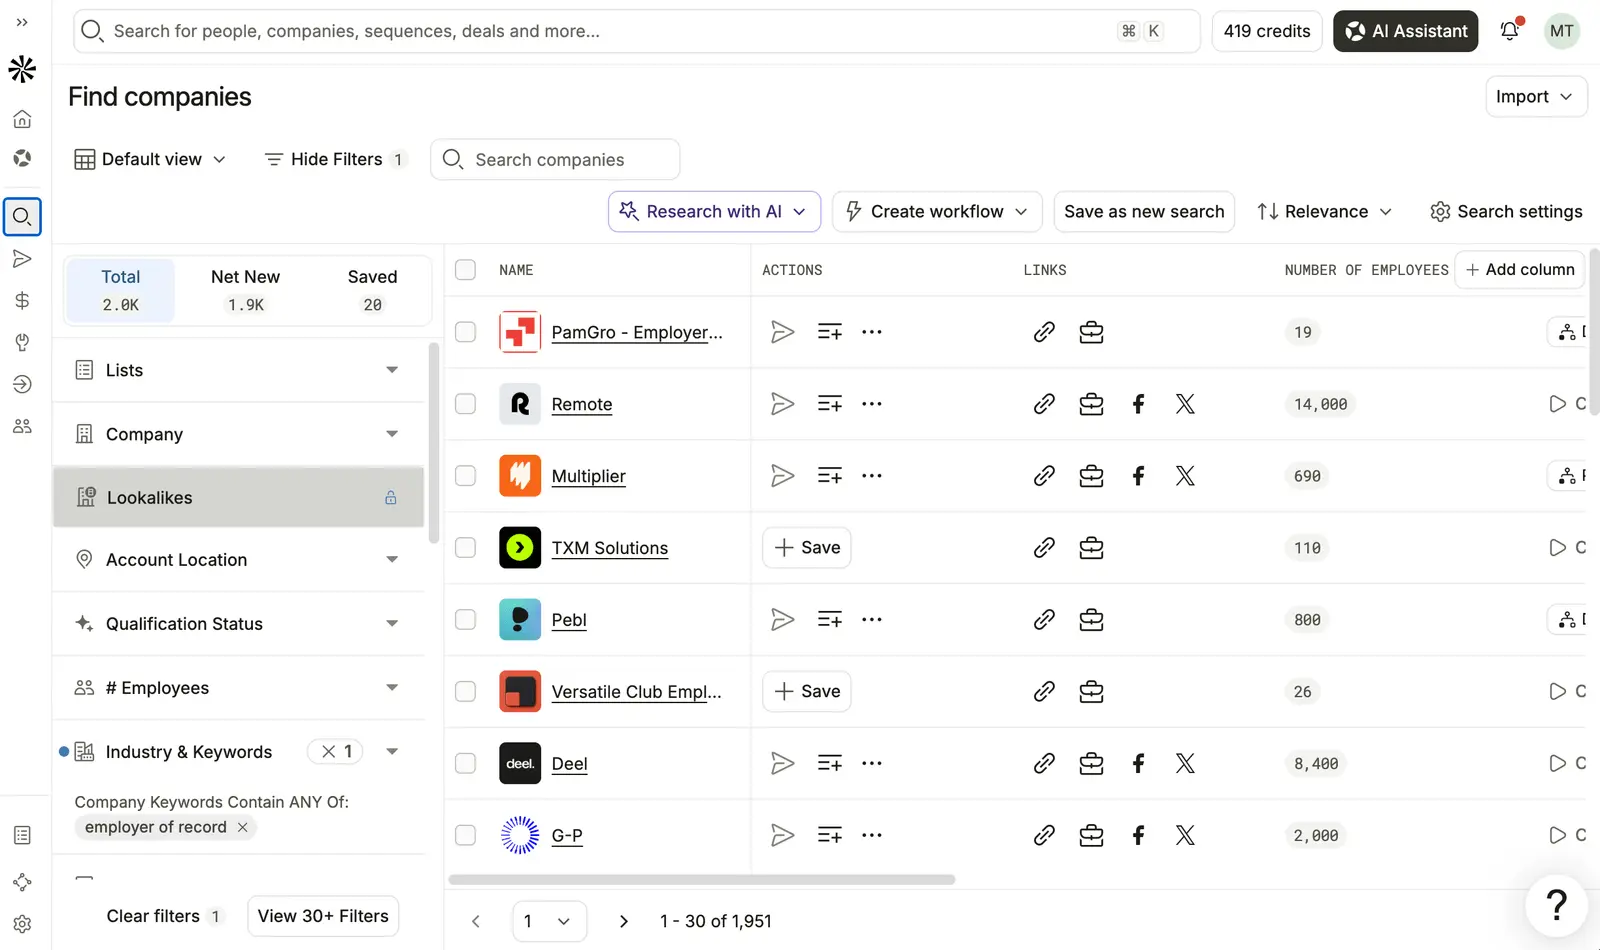This screenshot has height=950, width=1600.
Task: Clear the Industry & Keywords filter count
Action: click(336, 752)
